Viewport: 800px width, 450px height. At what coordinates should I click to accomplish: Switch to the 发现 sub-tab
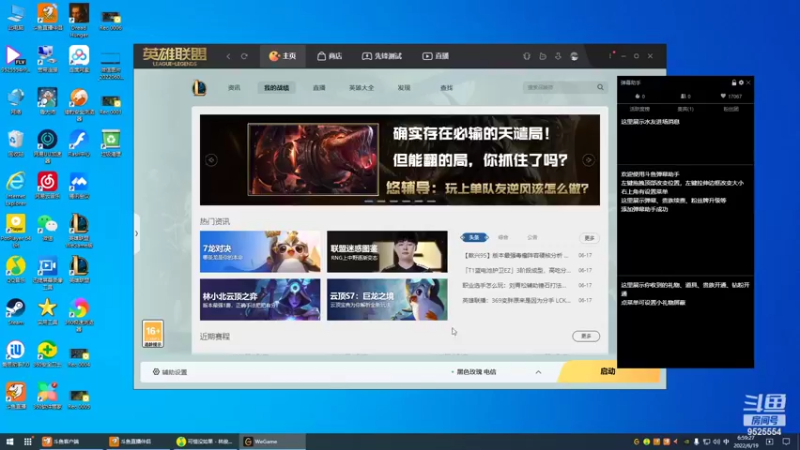pos(404,88)
